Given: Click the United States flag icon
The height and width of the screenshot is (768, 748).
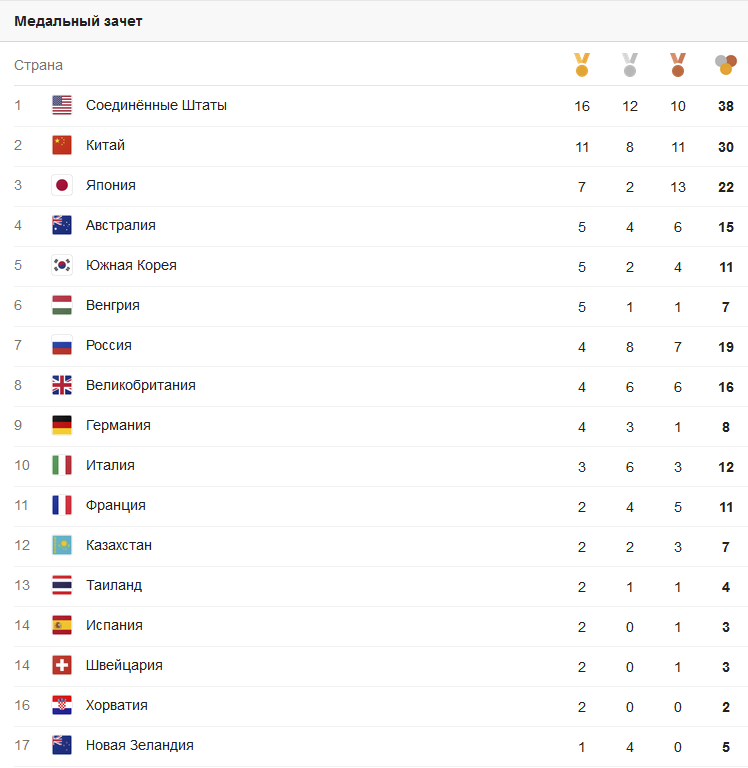Looking at the screenshot, I should coord(62,105).
